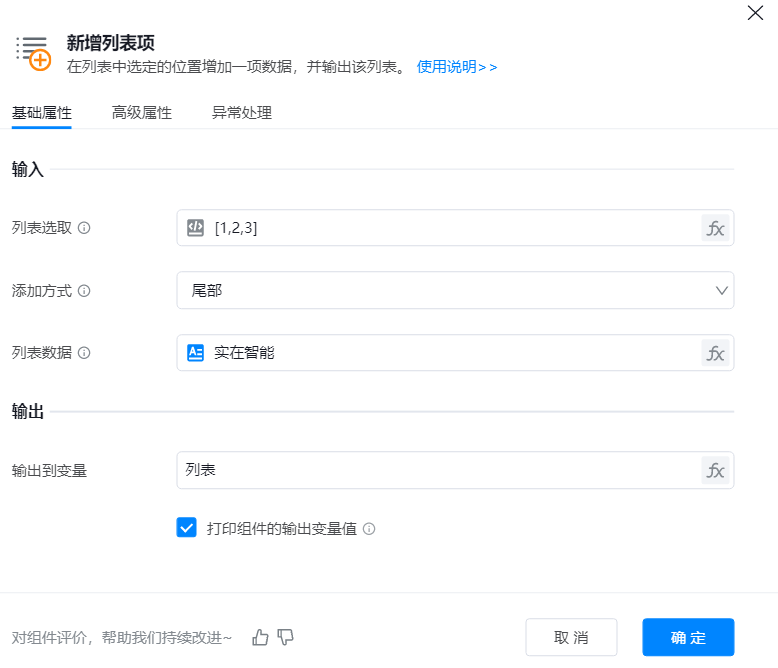Image resolution: width=778 pixels, height=668 pixels.
Task: Click the thumbs up rating icon
Action: coord(261,637)
